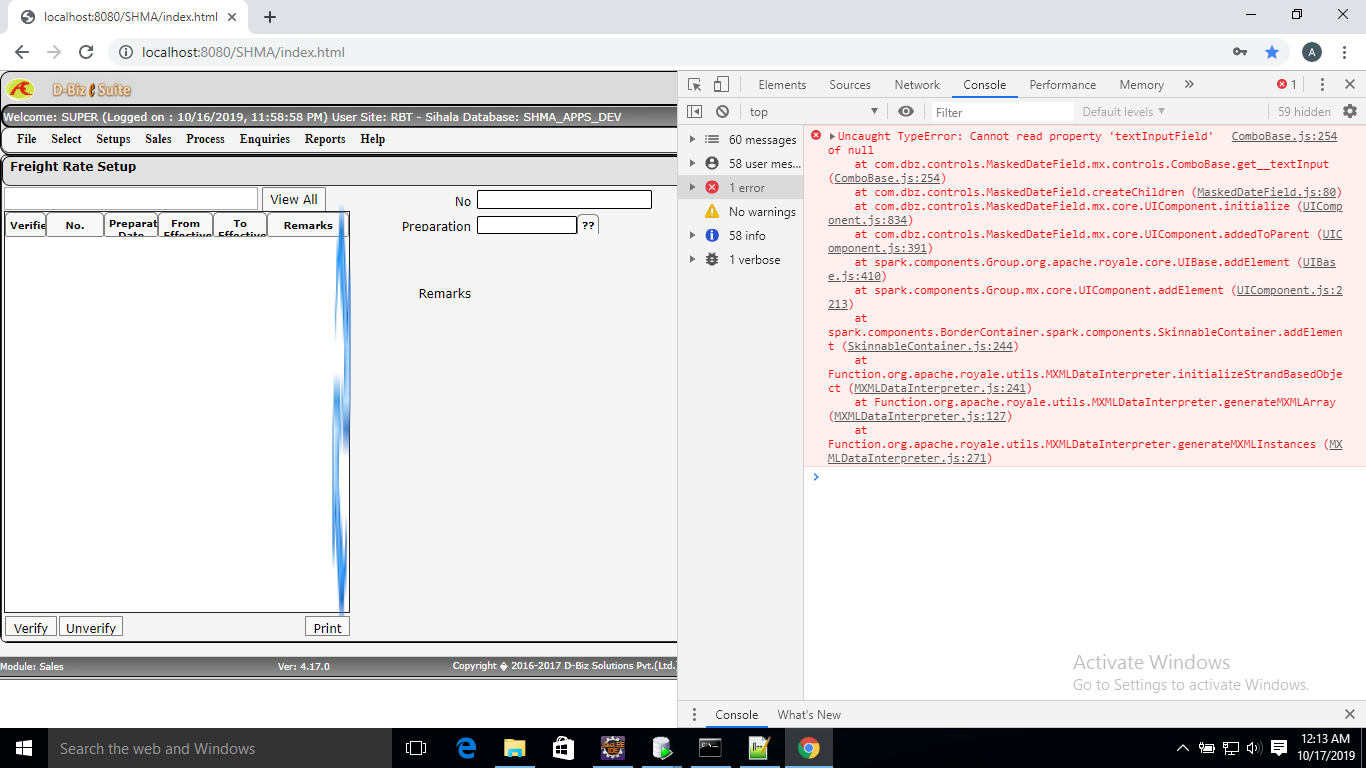1366x768 pixels.
Task: Expand the Uncaught TypeError error message
Action: [x=829, y=136]
